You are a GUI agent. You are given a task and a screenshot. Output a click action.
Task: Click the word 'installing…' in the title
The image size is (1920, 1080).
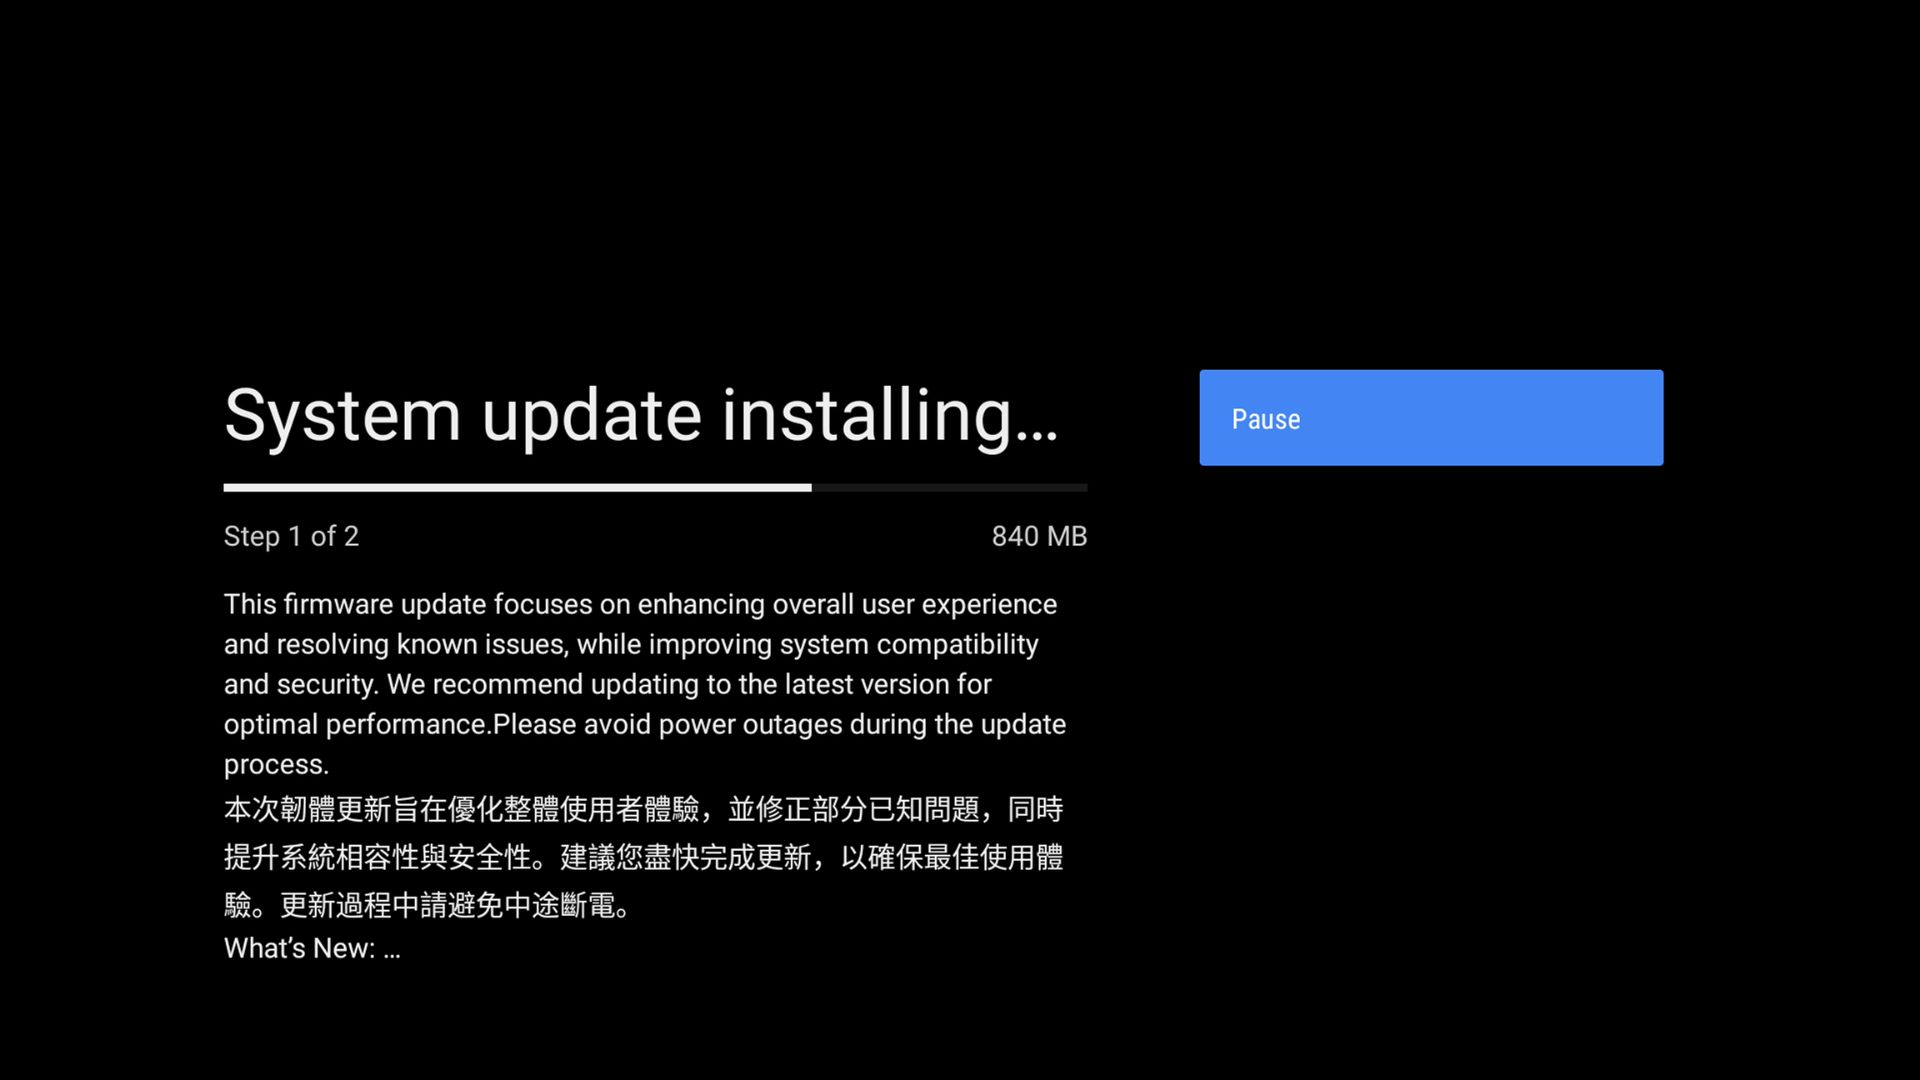(890, 416)
